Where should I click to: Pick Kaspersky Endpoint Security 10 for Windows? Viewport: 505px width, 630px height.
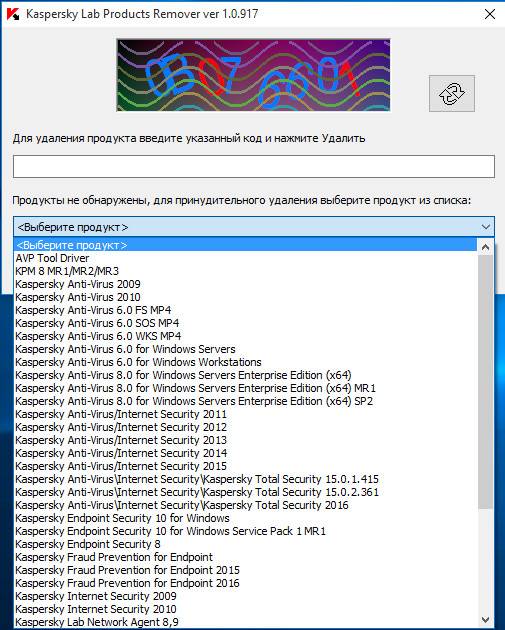[245, 518]
